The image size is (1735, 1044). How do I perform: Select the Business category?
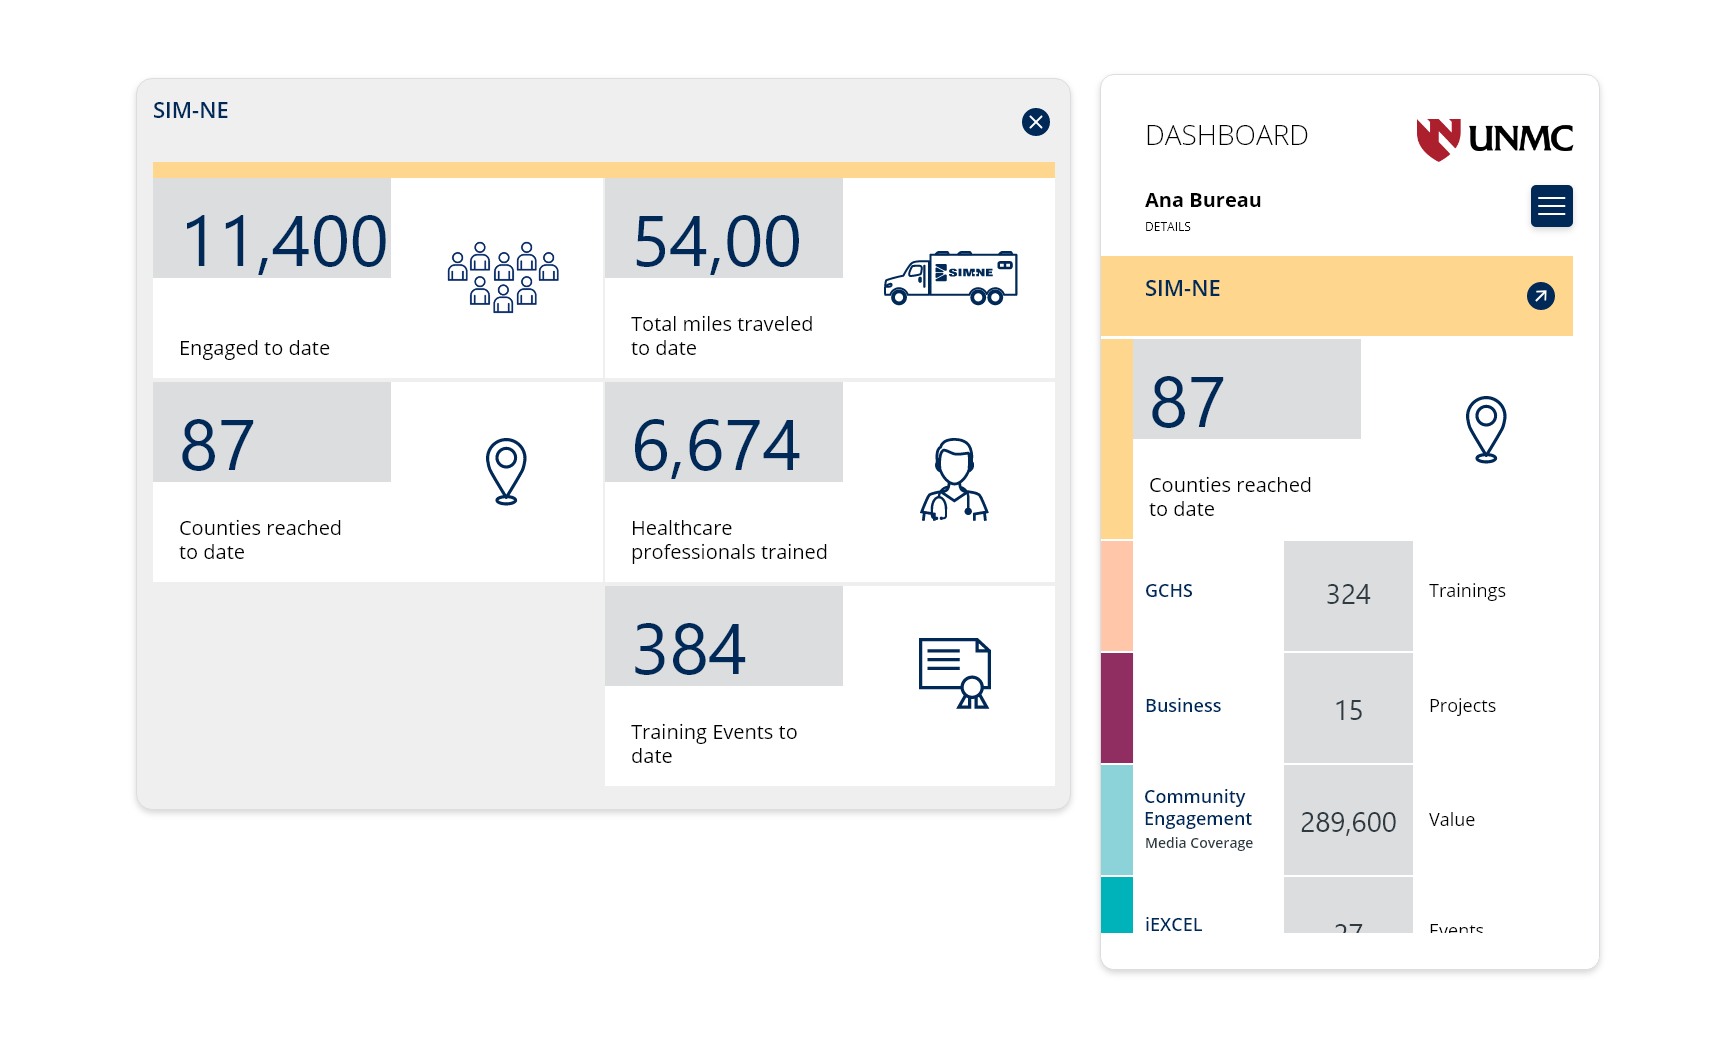1182,706
